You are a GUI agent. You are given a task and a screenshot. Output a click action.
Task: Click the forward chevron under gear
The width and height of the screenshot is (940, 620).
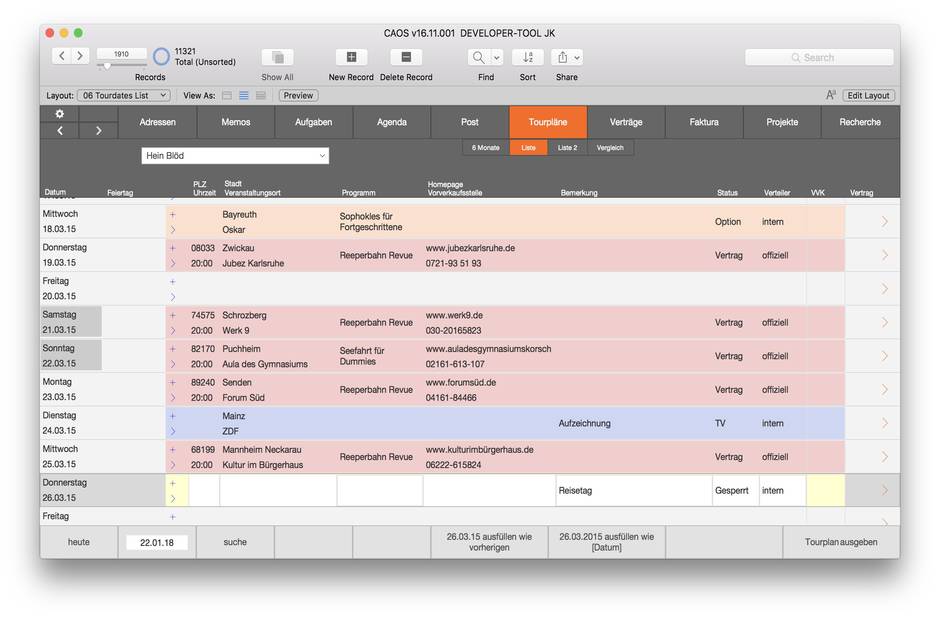click(98, 131)
